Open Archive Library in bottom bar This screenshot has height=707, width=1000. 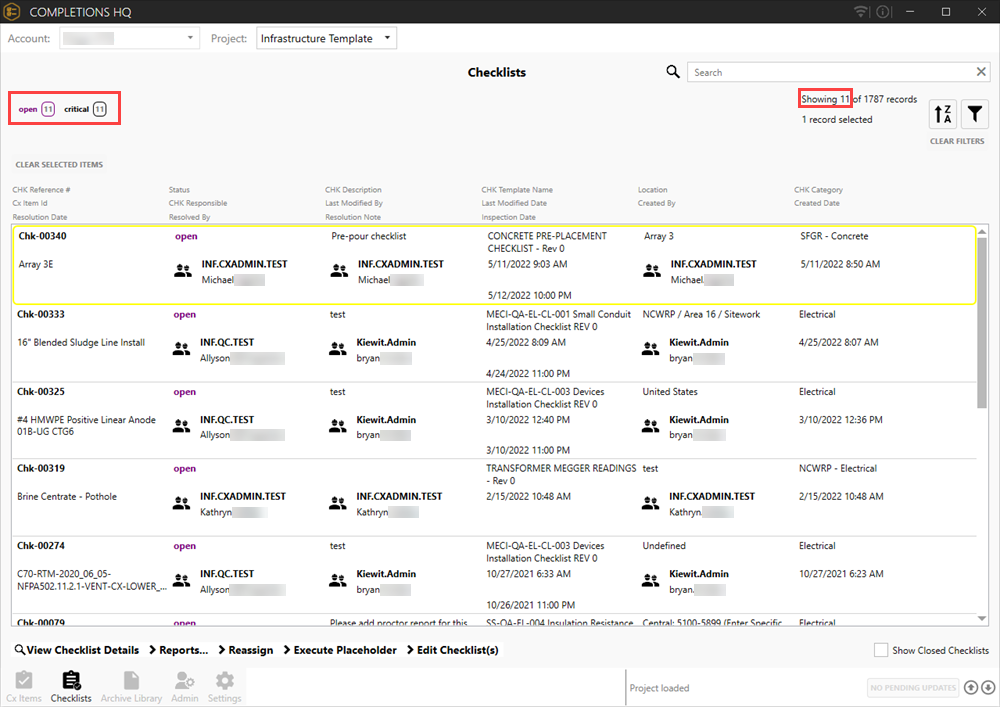131,686
